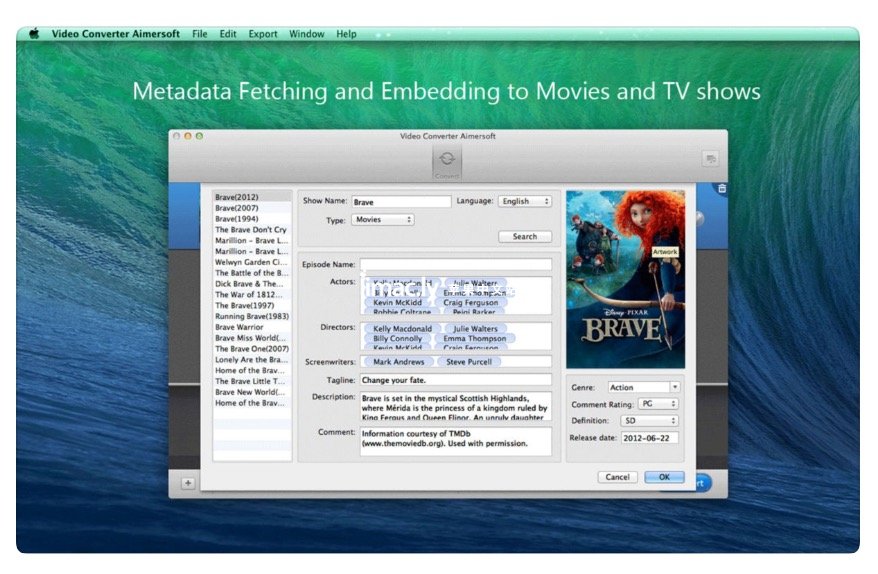Select 'Brave New World(...' result

(252, 392)
